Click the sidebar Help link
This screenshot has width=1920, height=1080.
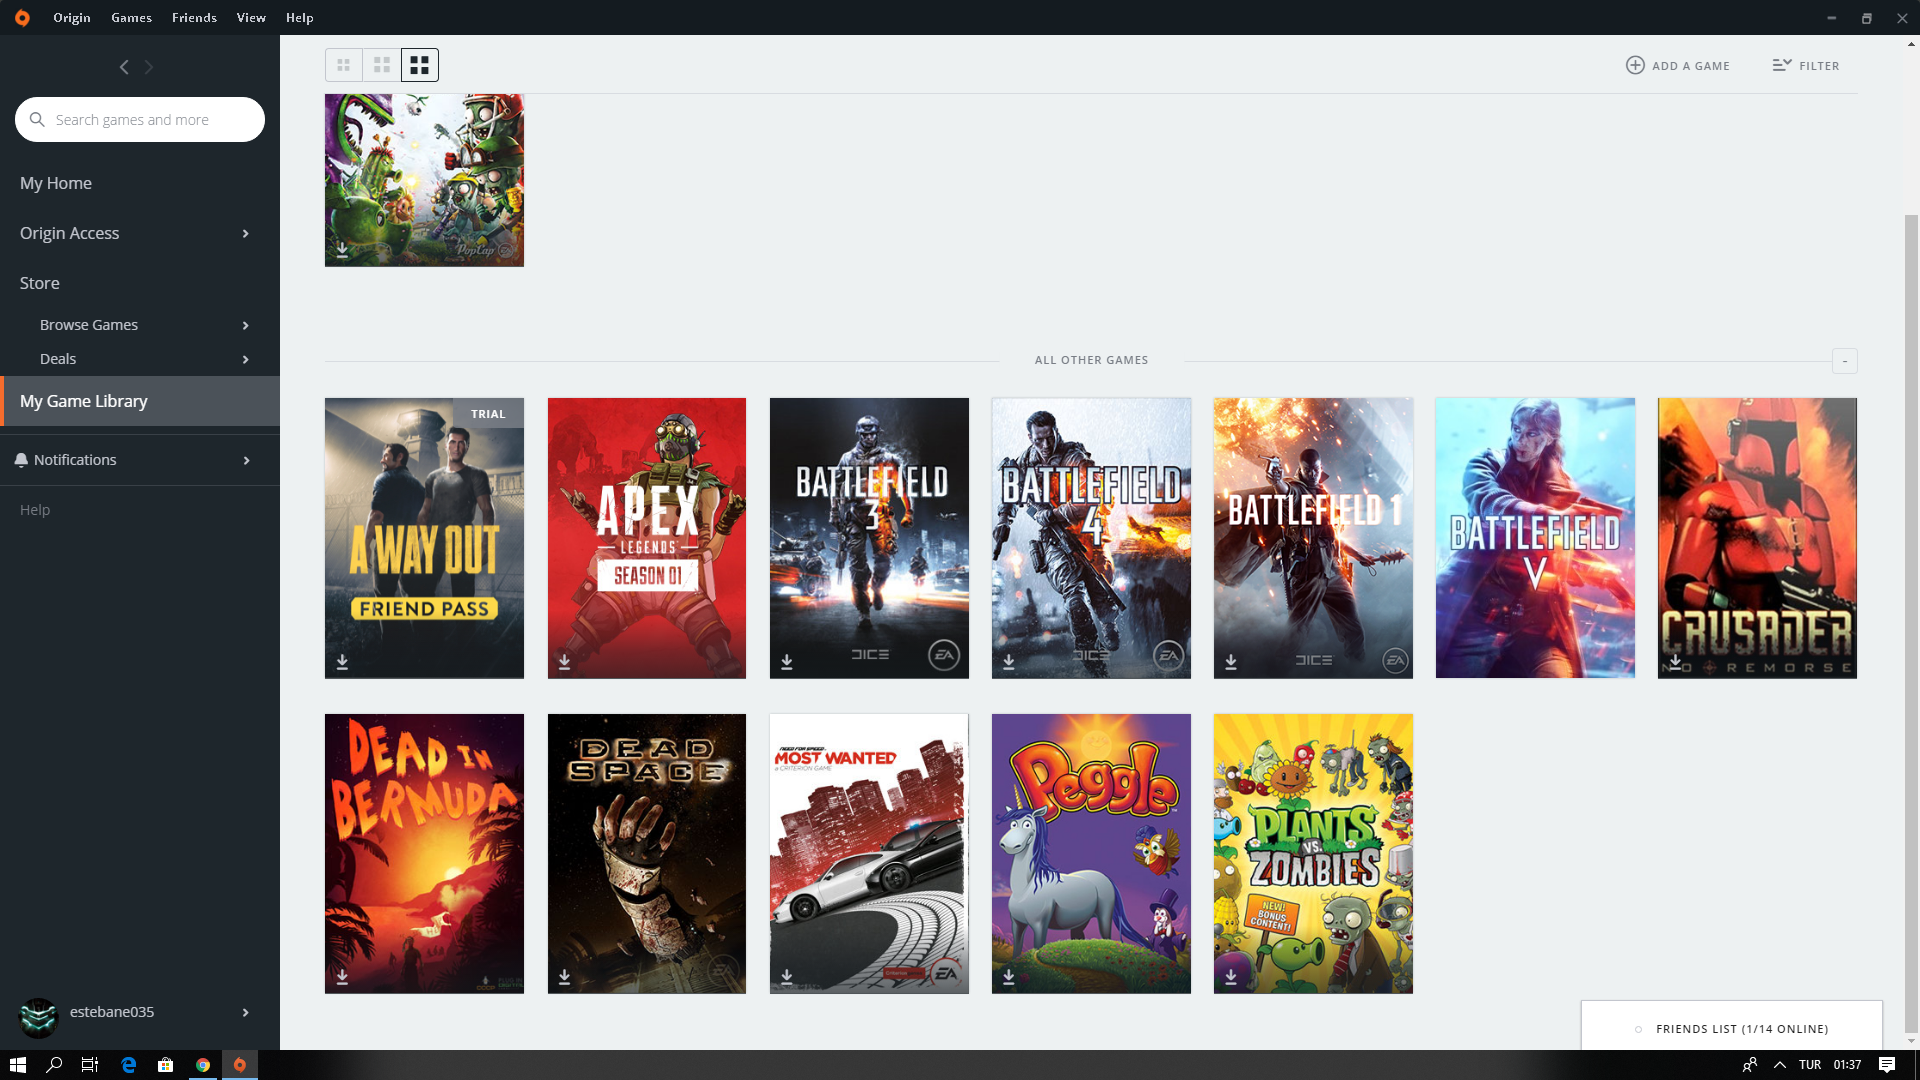pyautogui.click(x=35, y=510)
